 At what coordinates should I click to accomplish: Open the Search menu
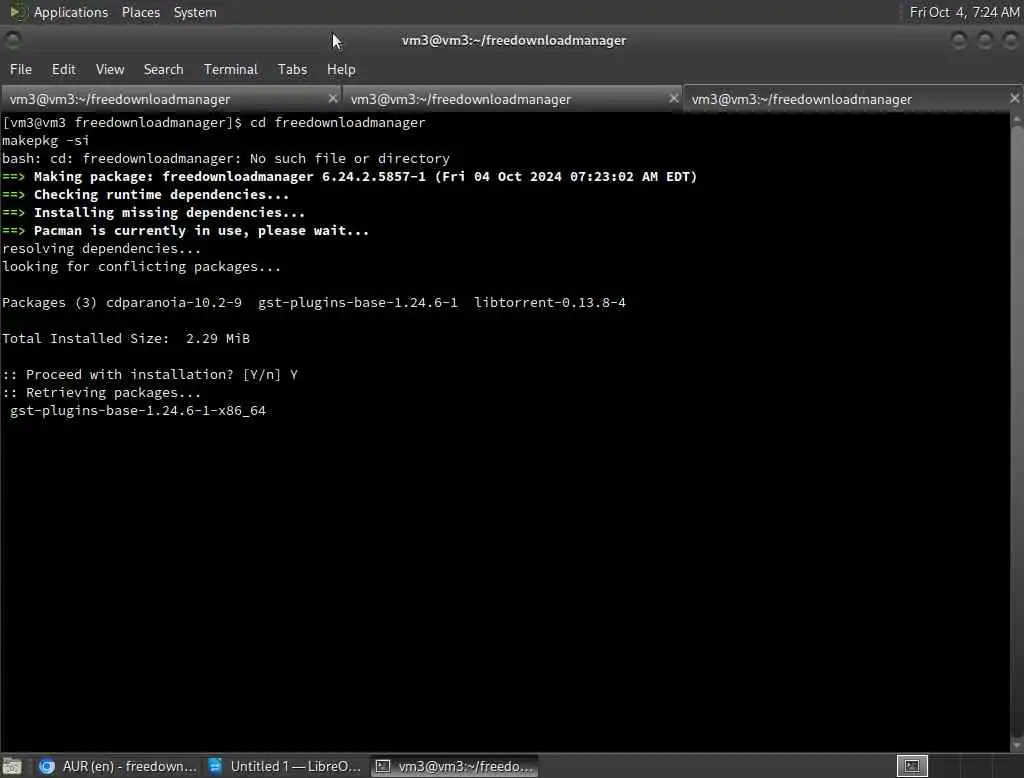pyautogui.click(x=163, y=69)
